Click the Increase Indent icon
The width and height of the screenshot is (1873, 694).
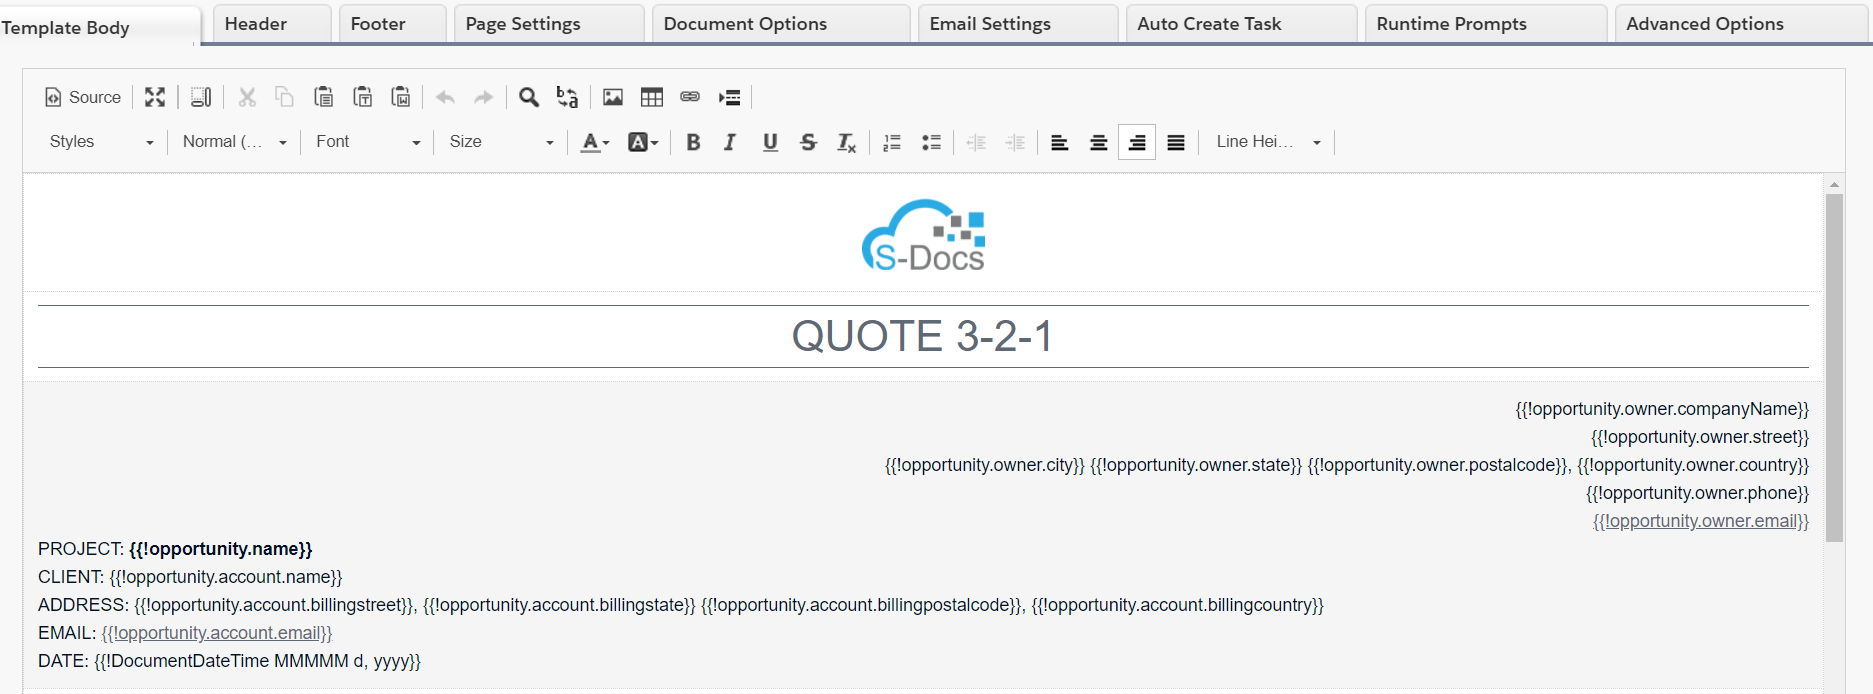(1015, 142)
